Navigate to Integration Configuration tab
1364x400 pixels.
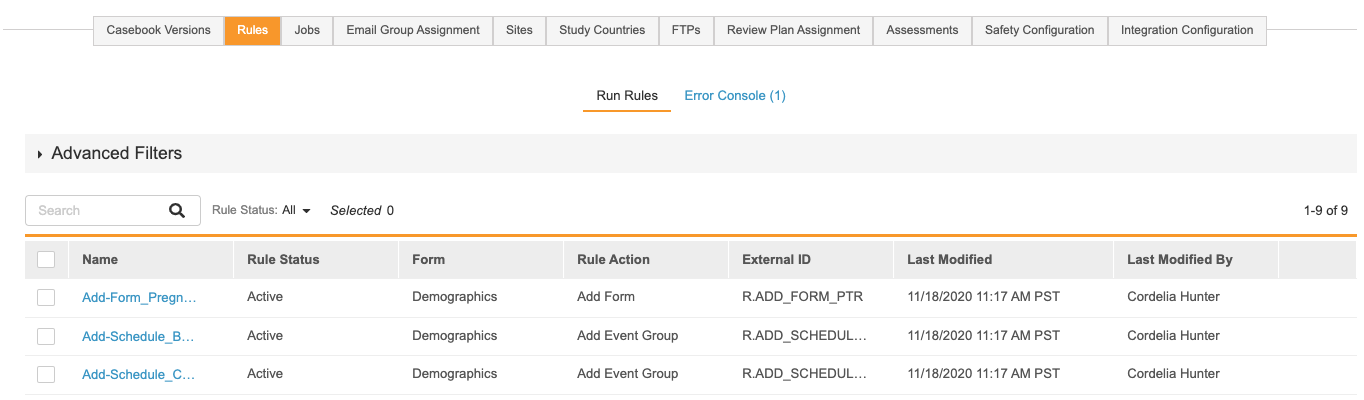1186,30
